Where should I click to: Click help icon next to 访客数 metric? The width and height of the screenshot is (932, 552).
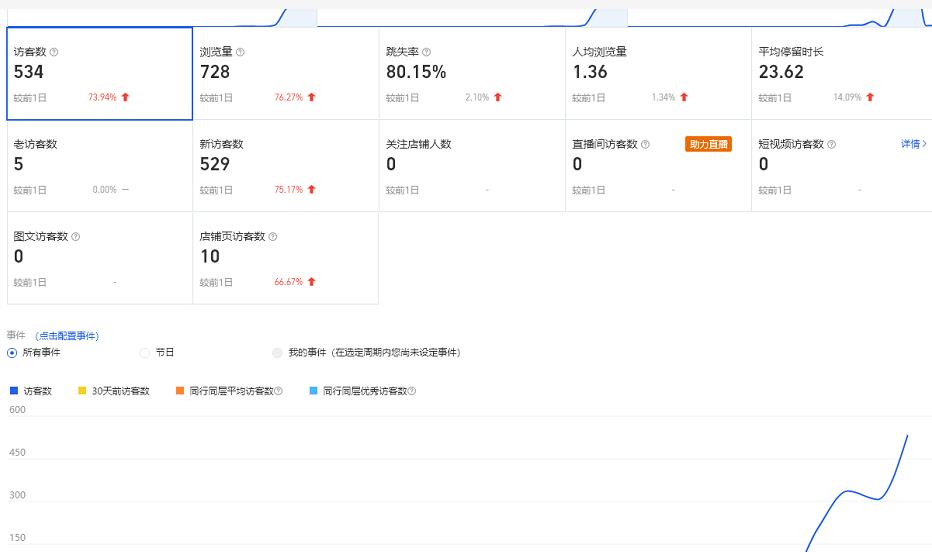click(54, 52)
